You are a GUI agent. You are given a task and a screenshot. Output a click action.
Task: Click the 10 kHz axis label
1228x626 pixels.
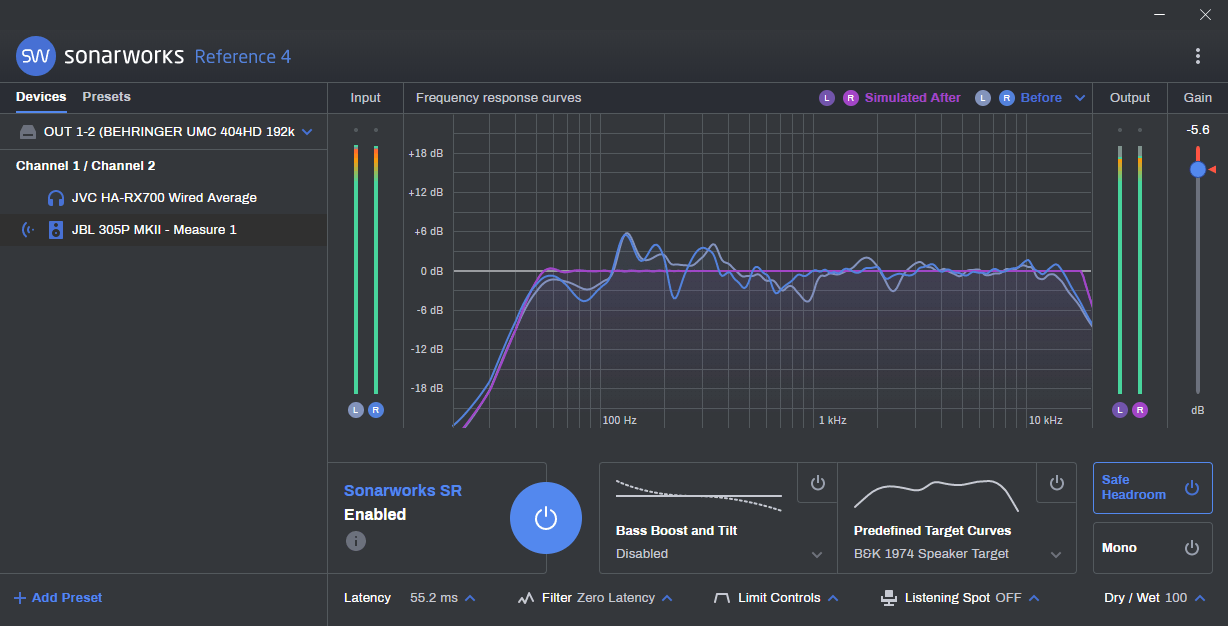tap(1046, 420)
